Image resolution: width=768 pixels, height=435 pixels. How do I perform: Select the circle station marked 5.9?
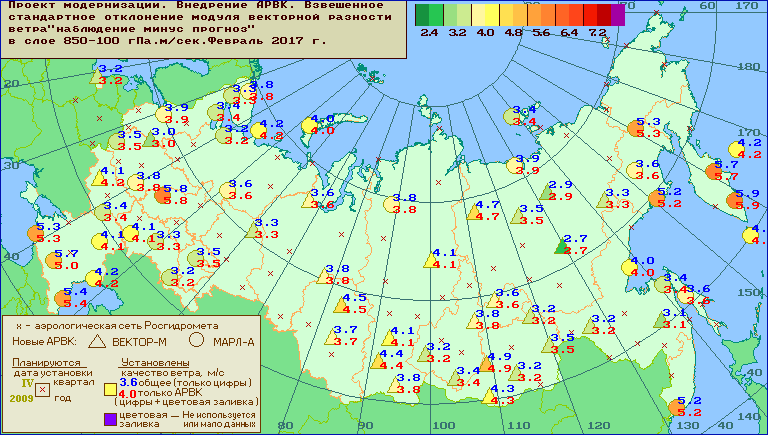pyautogui.click(x=734, y=200)
